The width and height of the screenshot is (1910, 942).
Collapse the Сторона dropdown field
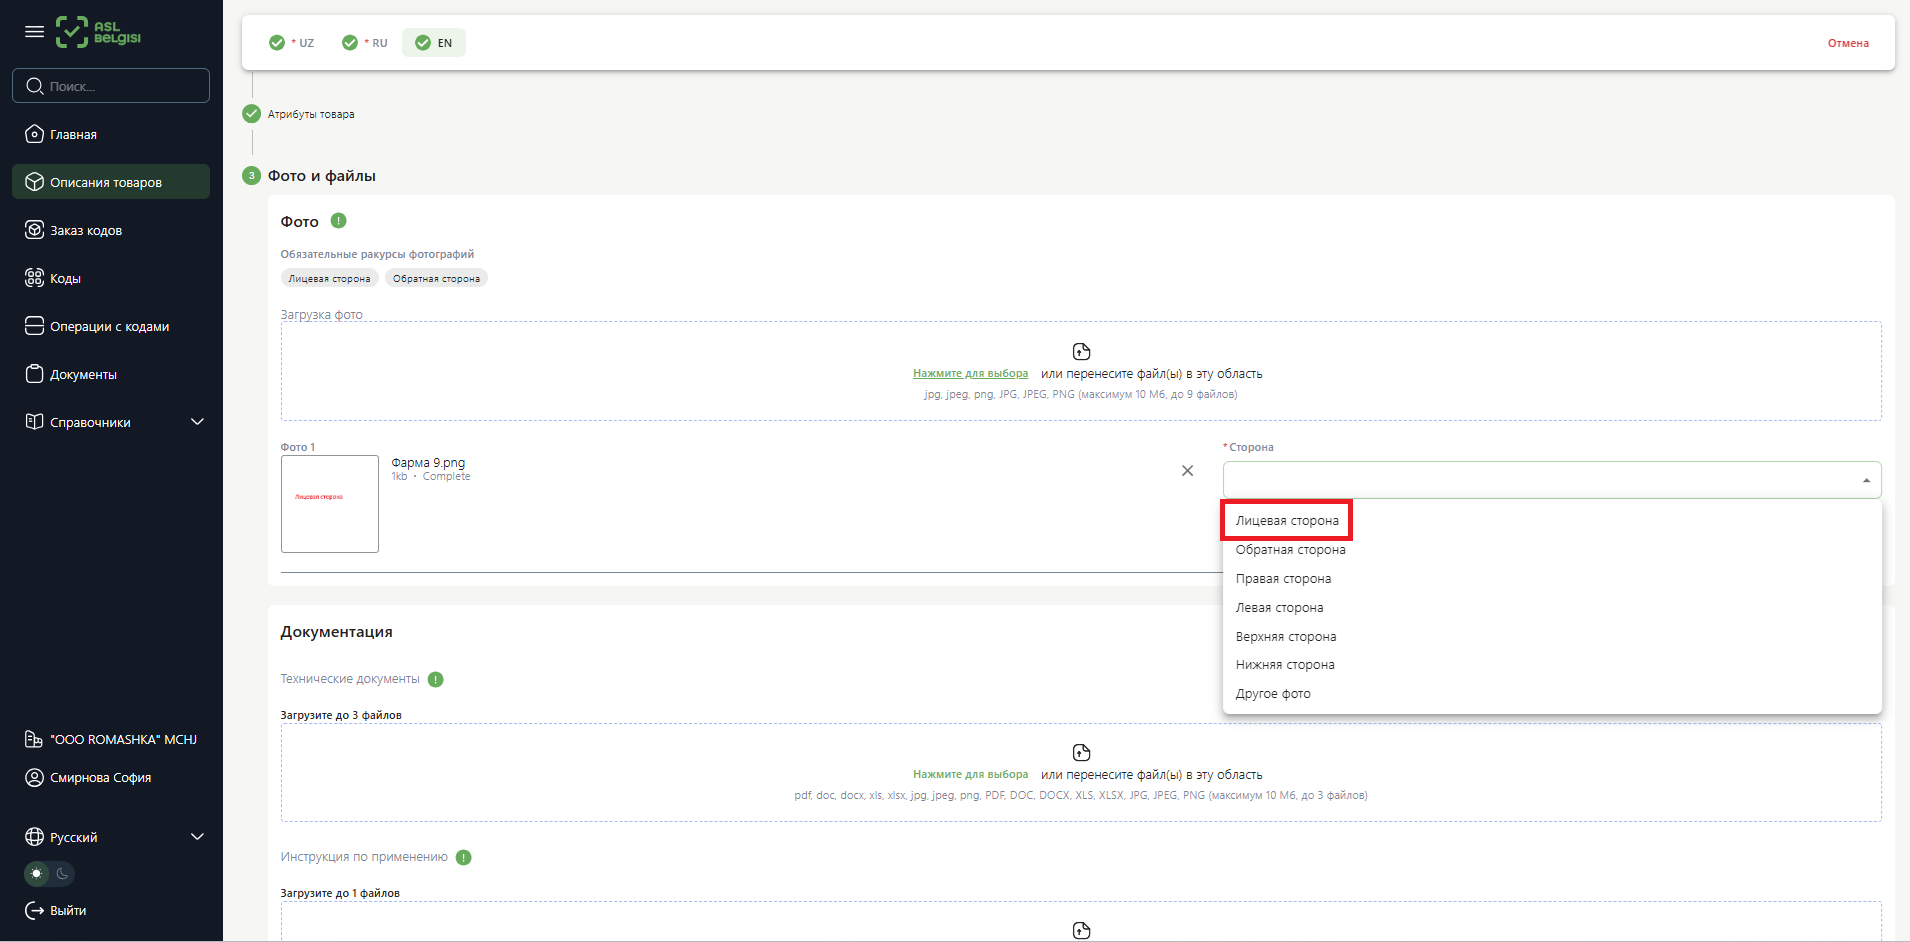pos(1865,480)
